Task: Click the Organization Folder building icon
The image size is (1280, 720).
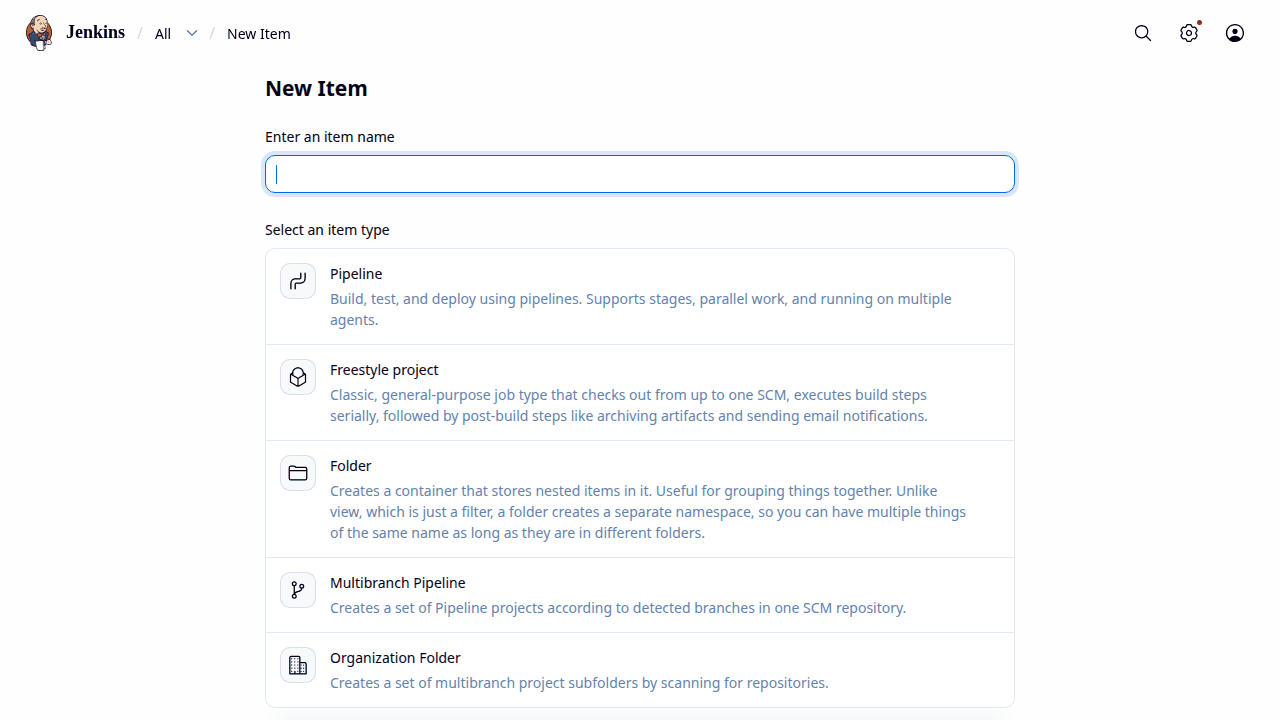Action: 298,665
